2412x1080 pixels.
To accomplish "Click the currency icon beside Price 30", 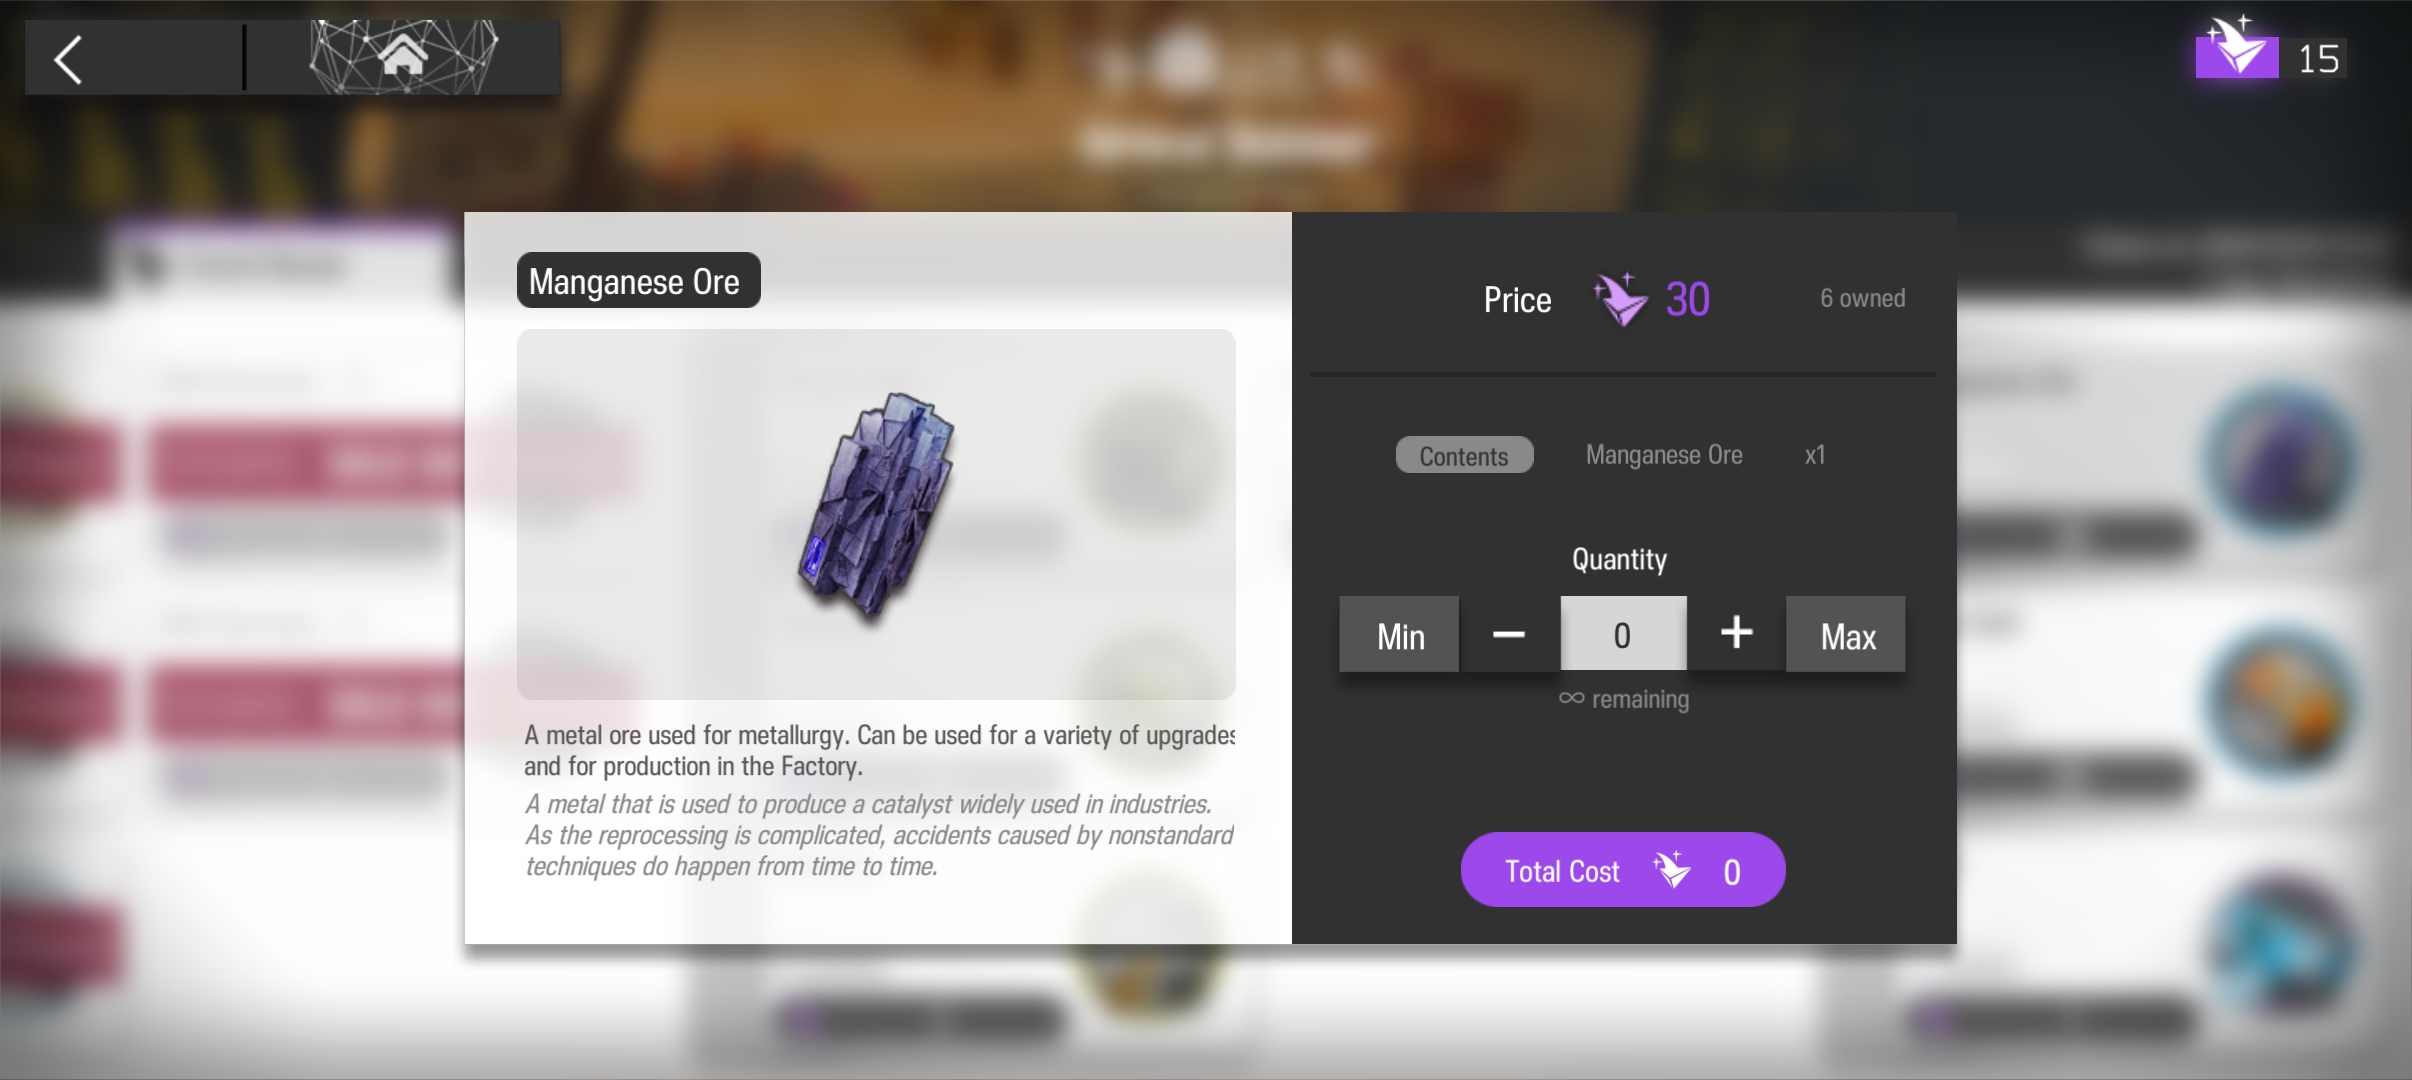I will pyautogui.click(x=1621, y=299).
